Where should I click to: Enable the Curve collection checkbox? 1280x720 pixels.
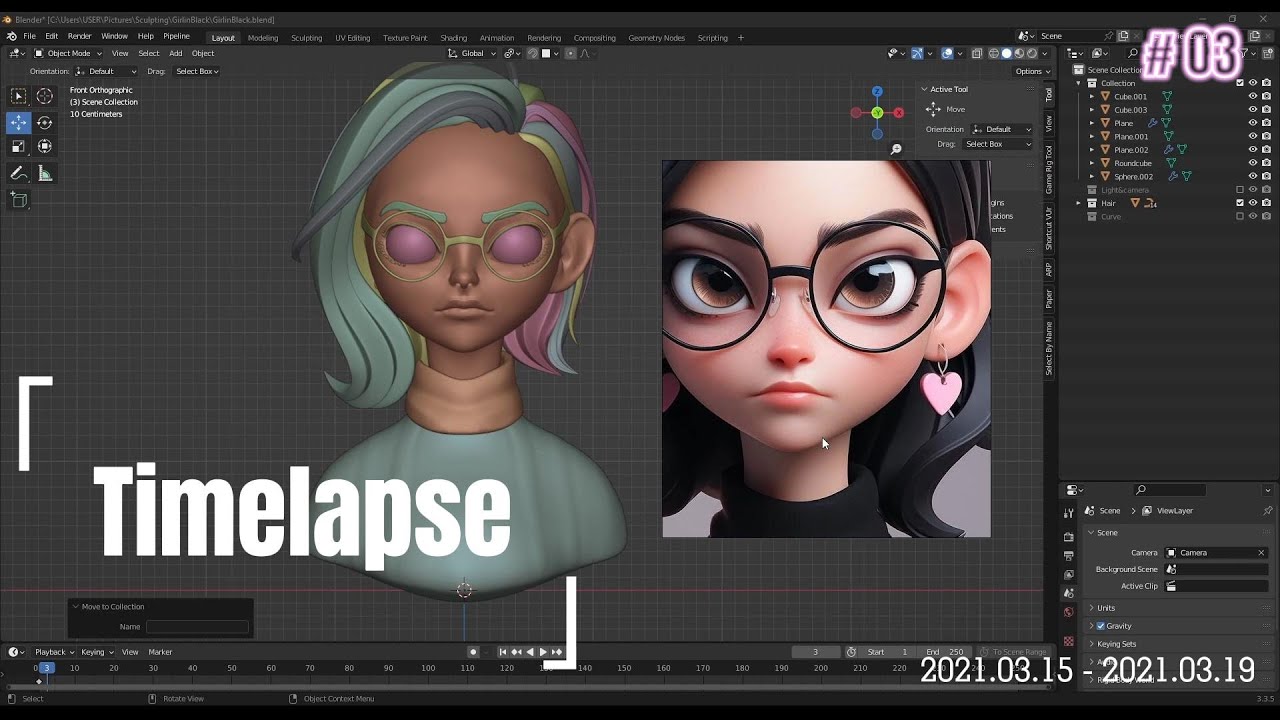click(1240, 216)
